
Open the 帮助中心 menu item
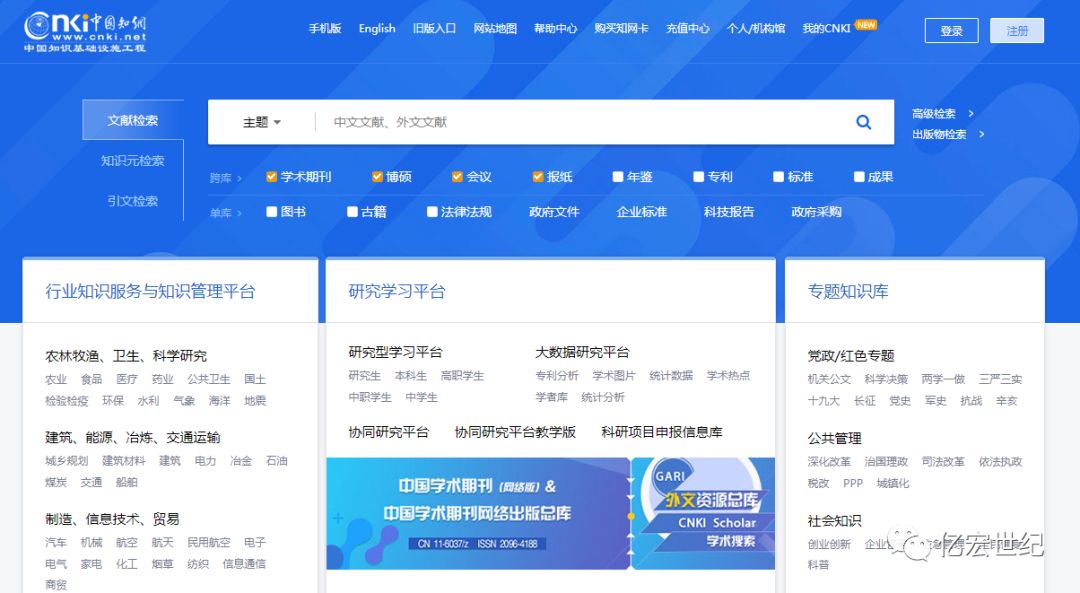556,29
